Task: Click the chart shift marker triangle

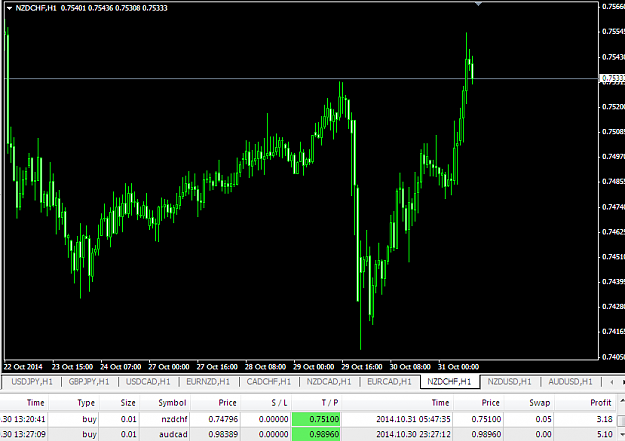Action: [x=478, y=4]
